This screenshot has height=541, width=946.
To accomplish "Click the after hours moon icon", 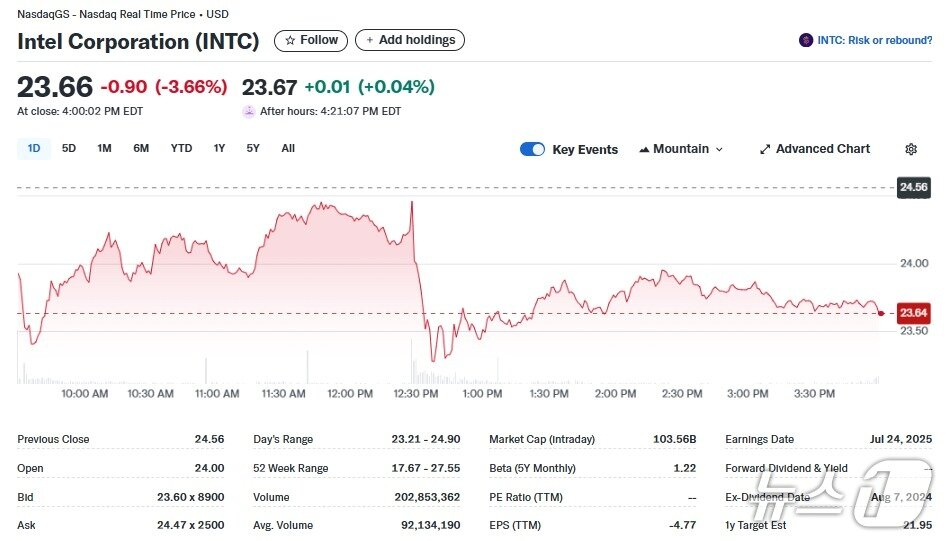I will coord(249,112).
